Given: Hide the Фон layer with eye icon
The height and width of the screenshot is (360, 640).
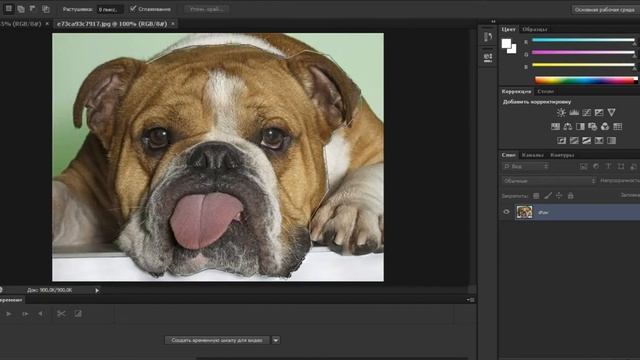Looking at the screenshot, I should pyautogui.click(x=507, y=212).
